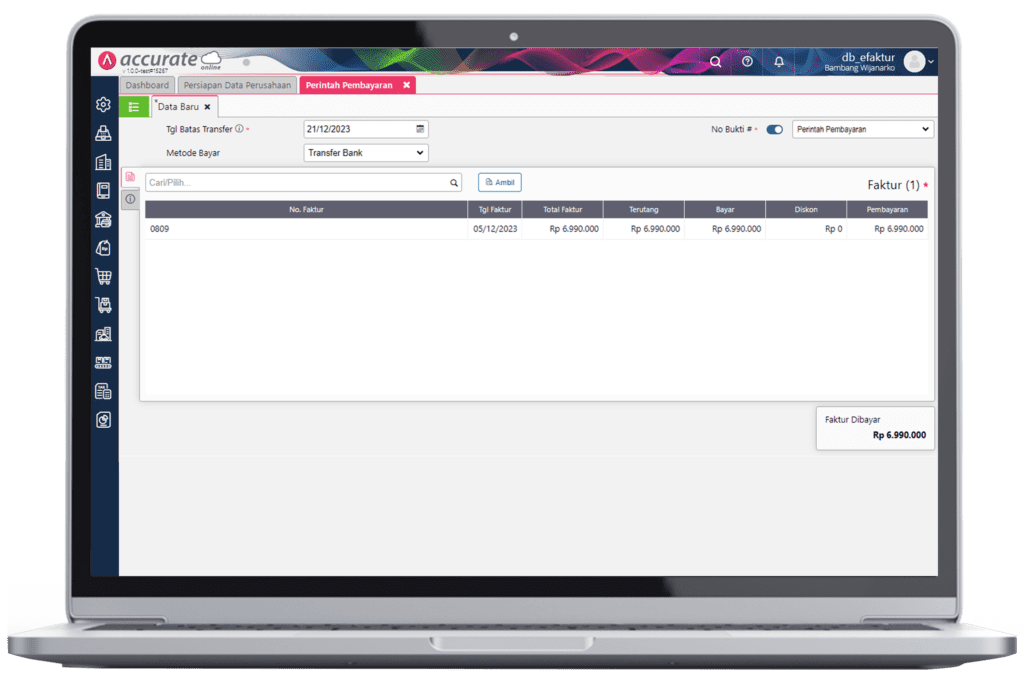Click the Tgl Faktur column header
Screen dimensions: 1024x683
pos(495,210)
